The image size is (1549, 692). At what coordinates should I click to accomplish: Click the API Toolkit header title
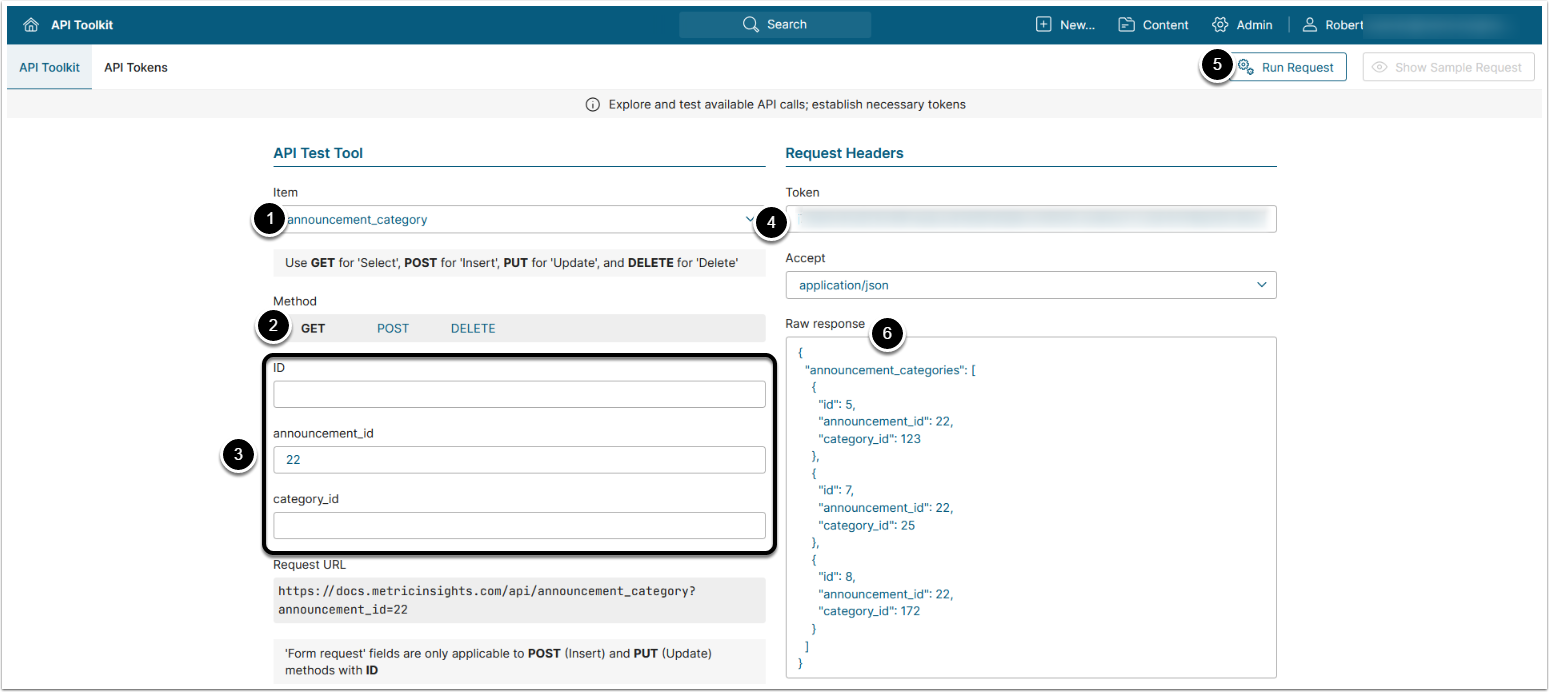(x=82, y=25)
